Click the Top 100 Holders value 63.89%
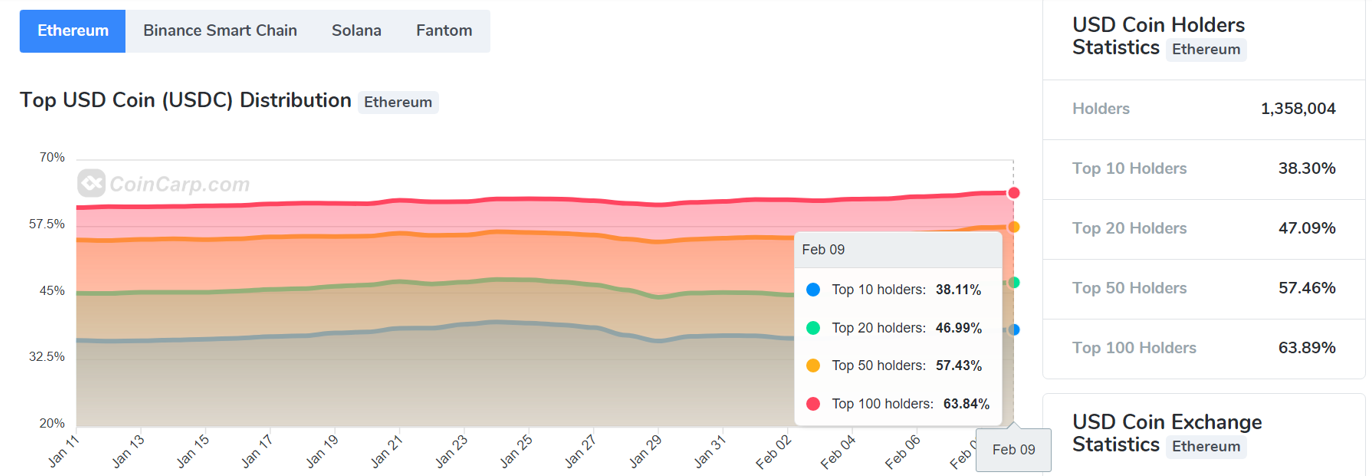Image resolution: width=1372 pixels, height=476 pixels. (1307, 348)
